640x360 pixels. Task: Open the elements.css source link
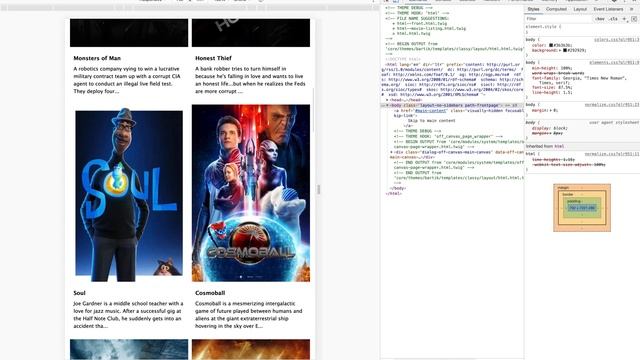point(614,62)
